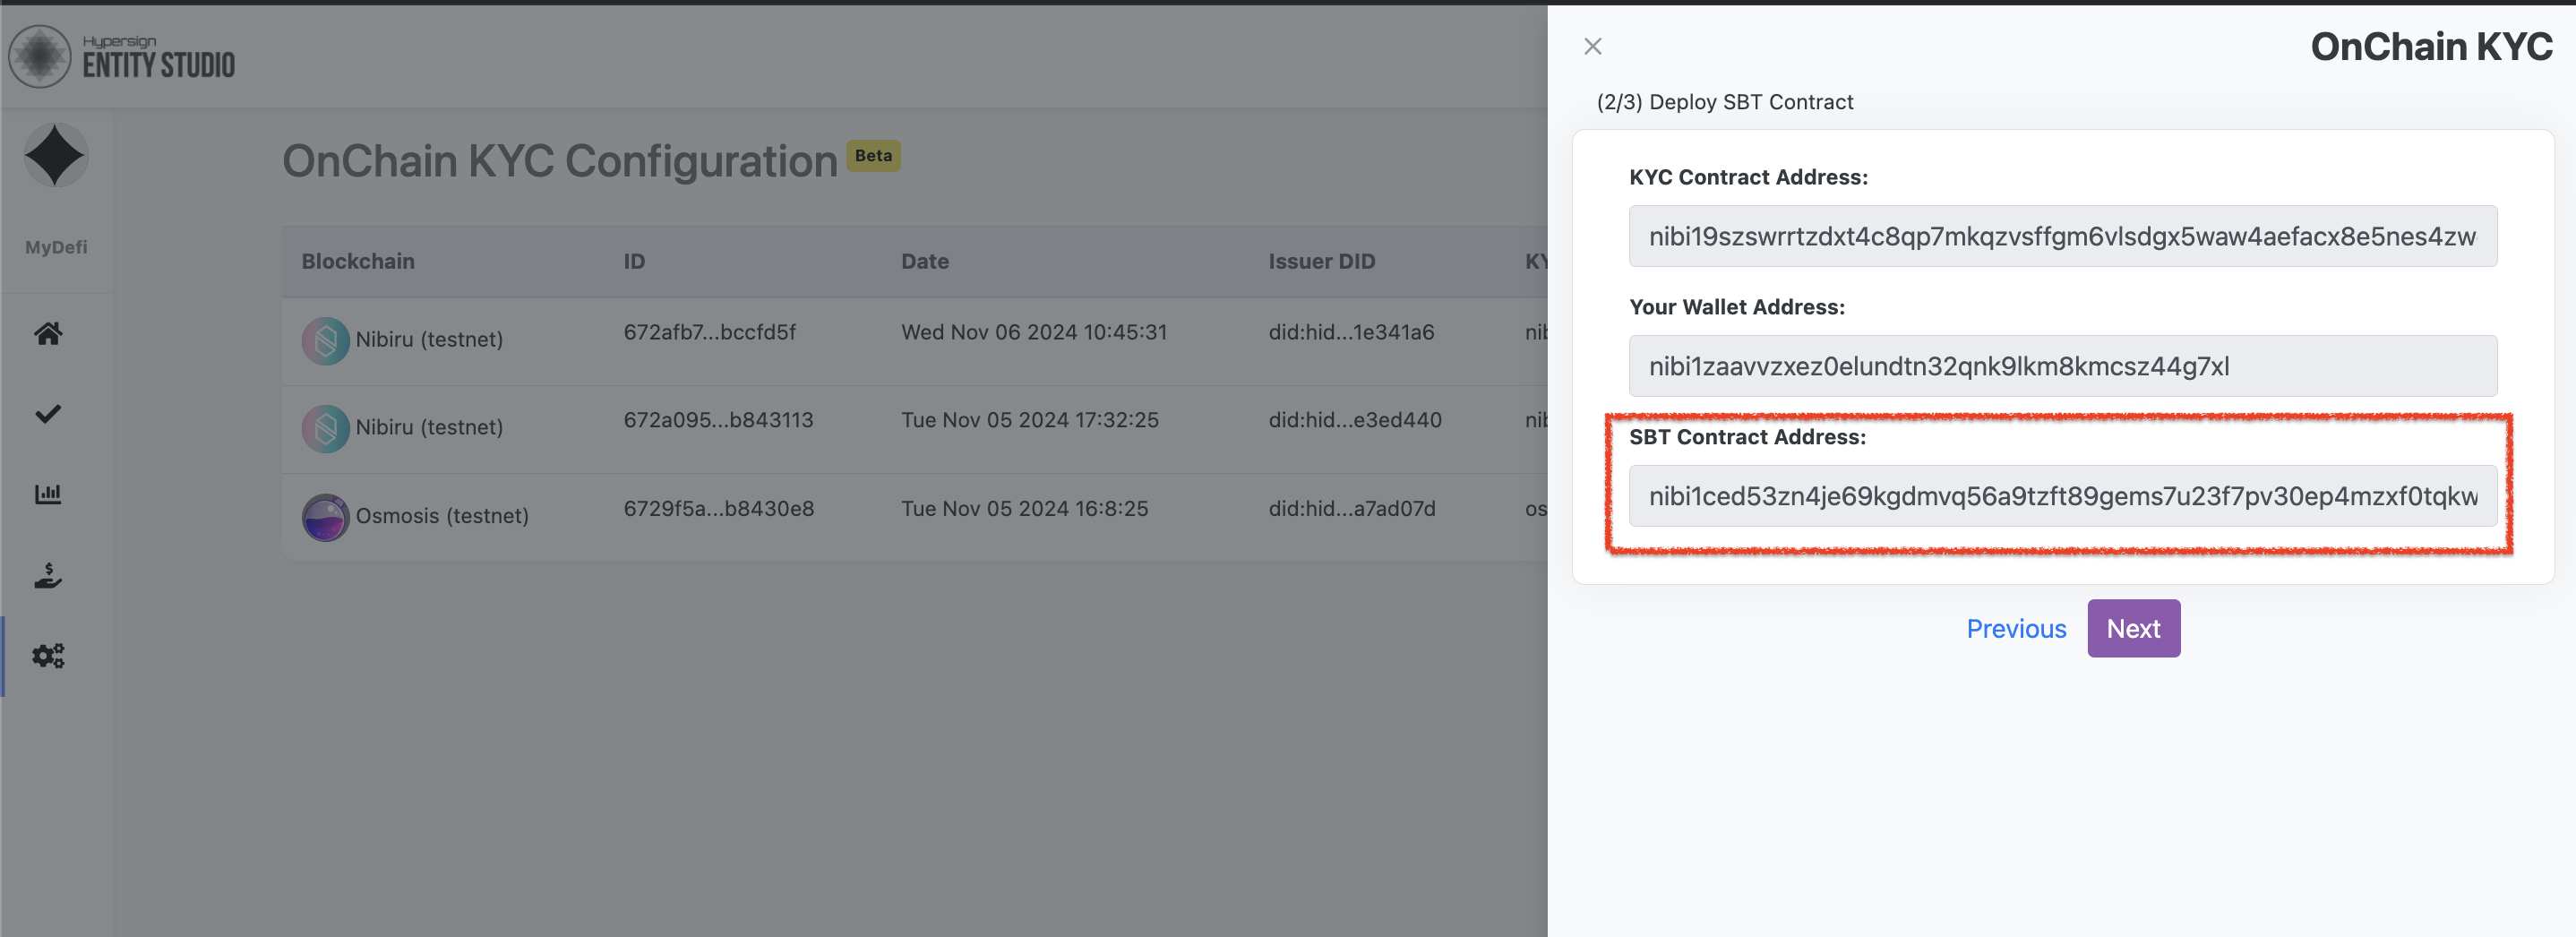Focus the Your Wallet Address field

[2062, 366]
